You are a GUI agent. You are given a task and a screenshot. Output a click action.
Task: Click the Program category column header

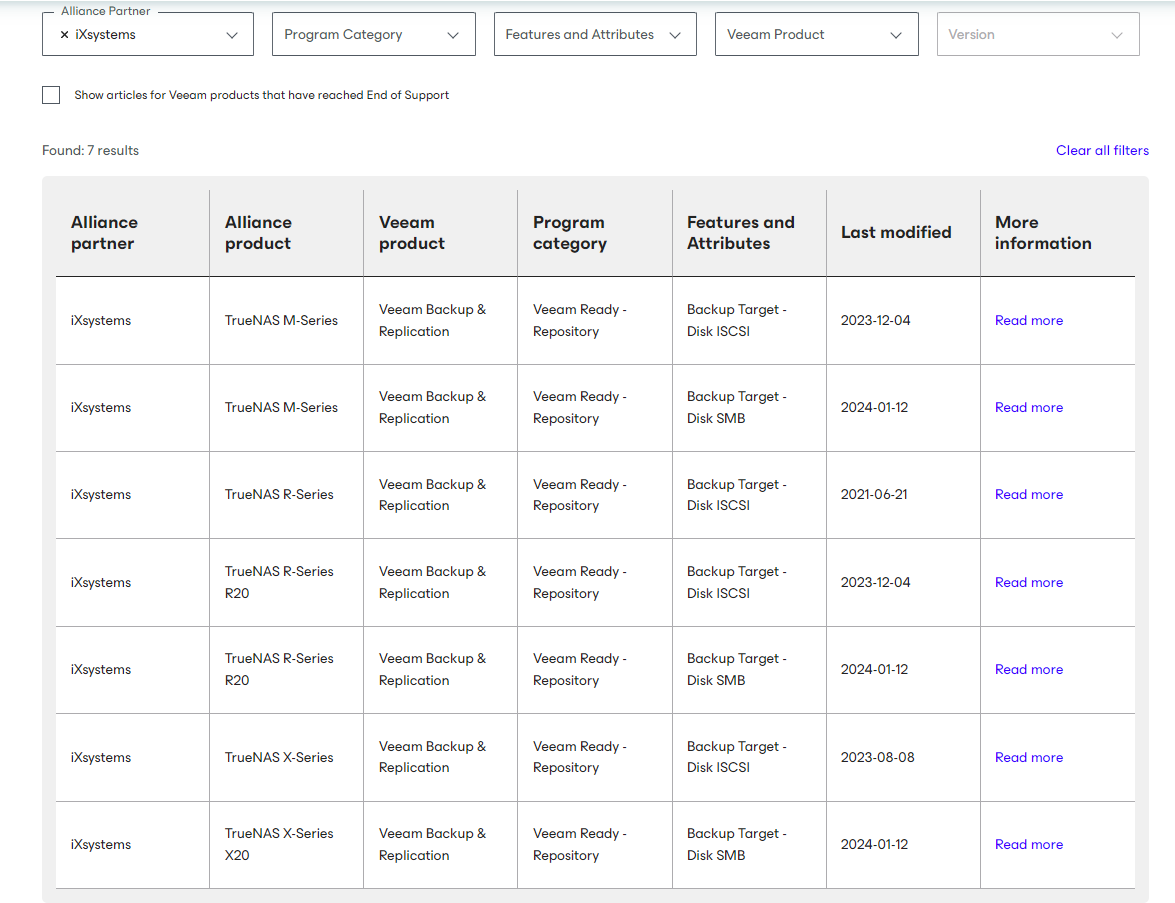point(569,233)
